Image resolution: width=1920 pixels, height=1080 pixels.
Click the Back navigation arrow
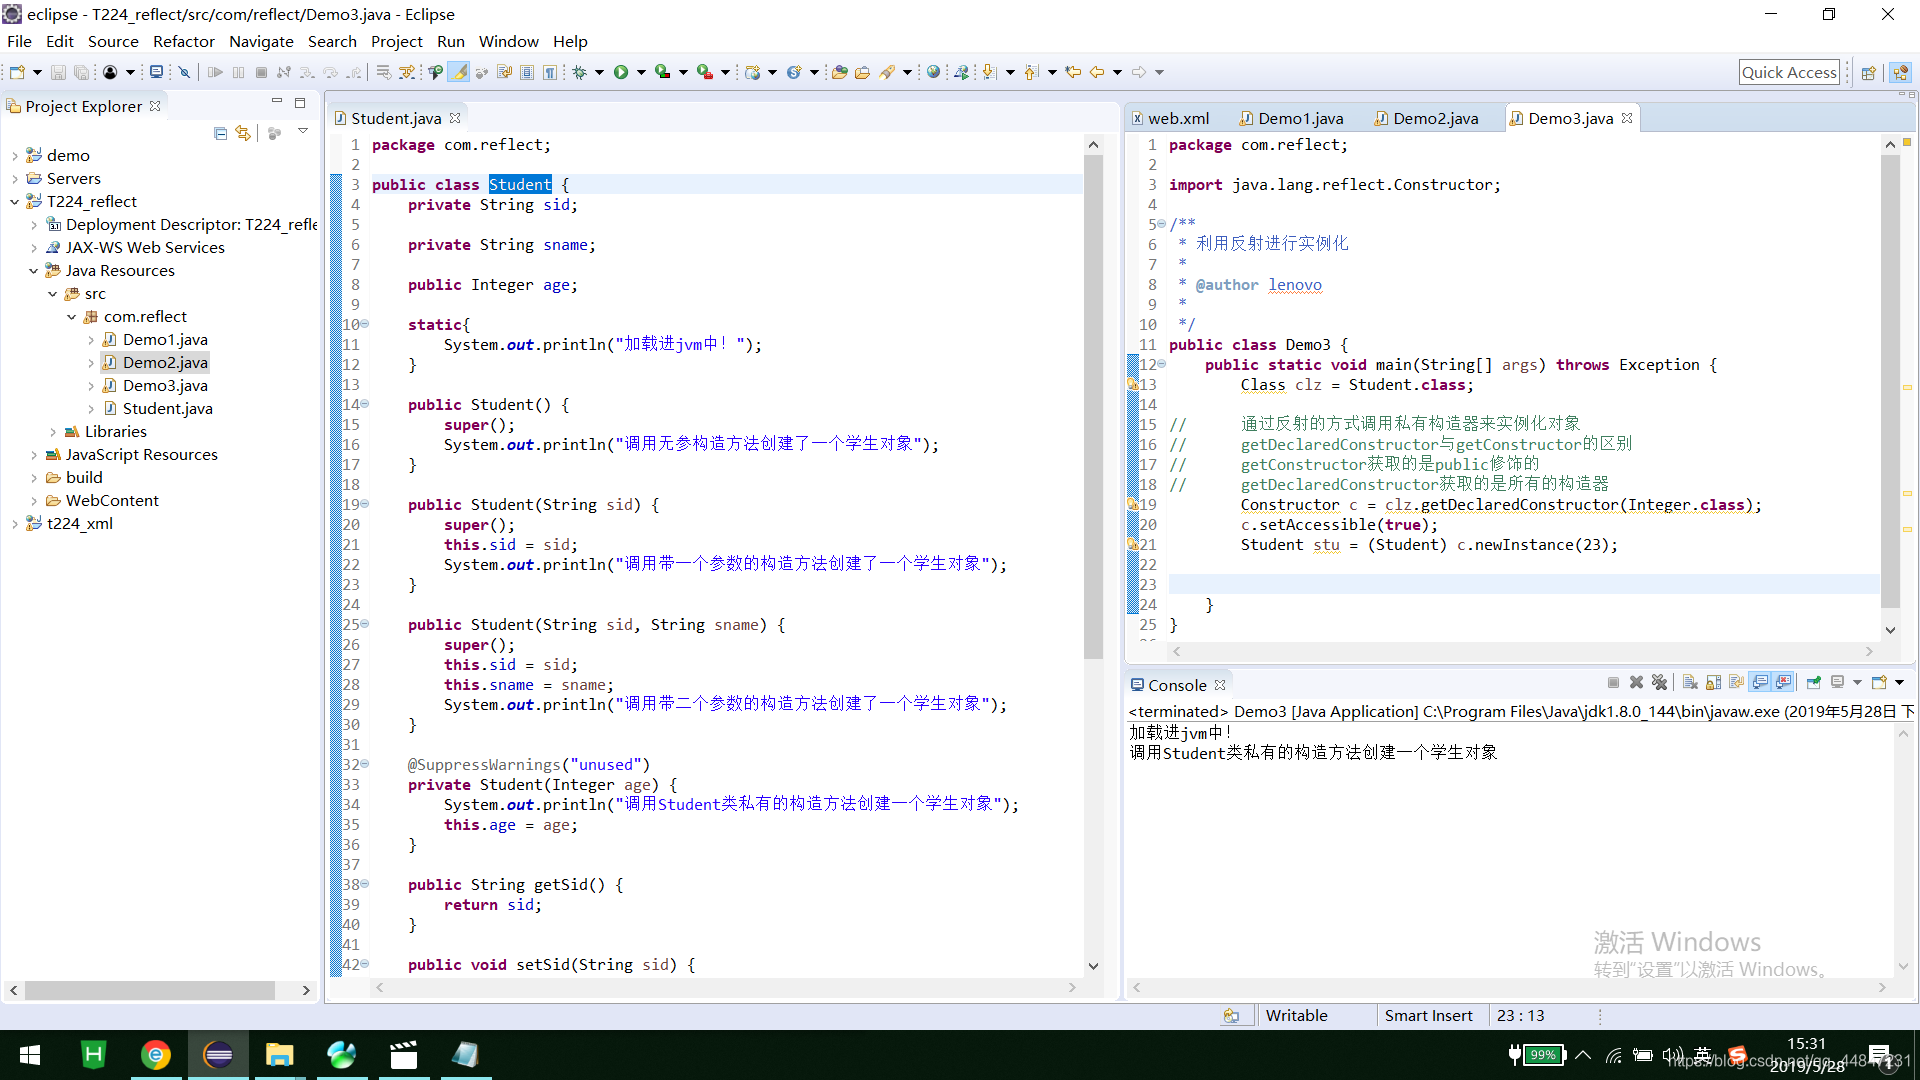[1097, 72]
